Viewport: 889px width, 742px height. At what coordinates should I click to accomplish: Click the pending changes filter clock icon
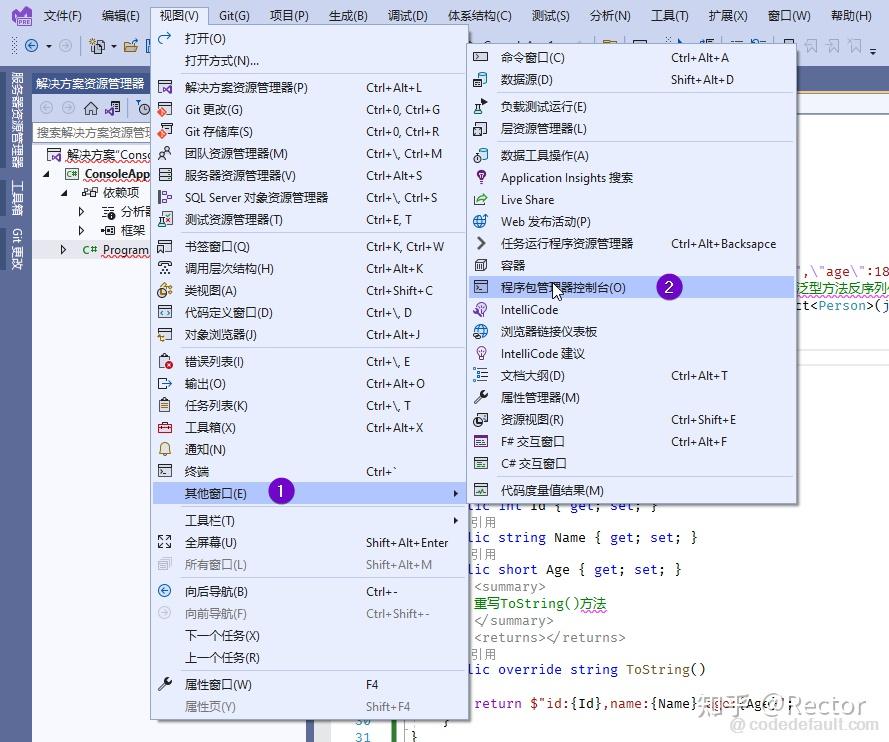(144, 108)
